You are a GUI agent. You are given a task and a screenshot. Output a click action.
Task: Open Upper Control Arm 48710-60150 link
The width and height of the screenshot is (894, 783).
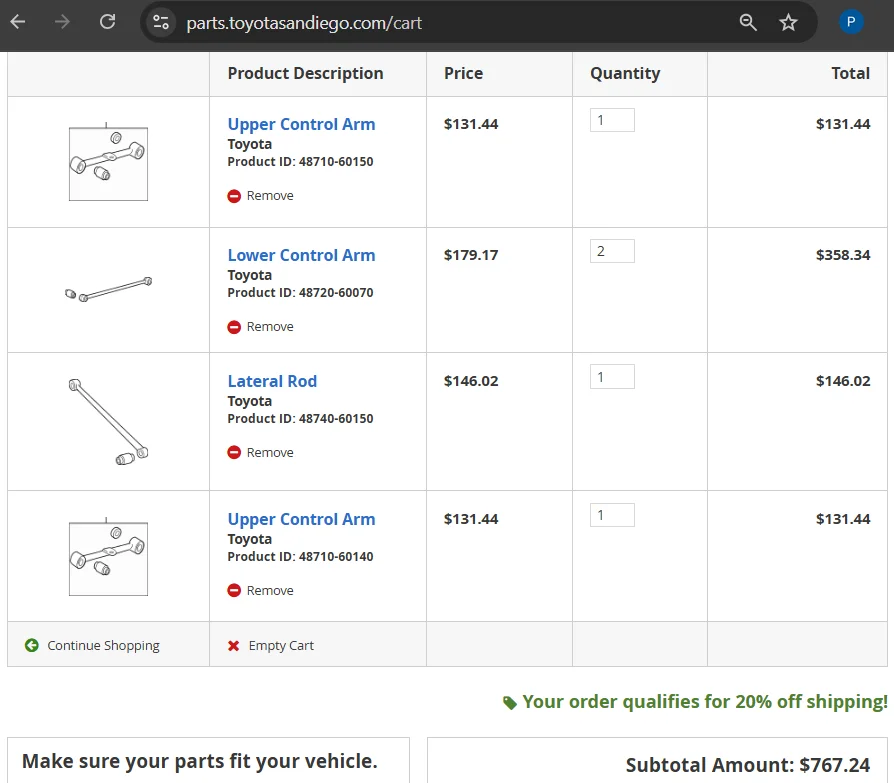pos(301,124)
